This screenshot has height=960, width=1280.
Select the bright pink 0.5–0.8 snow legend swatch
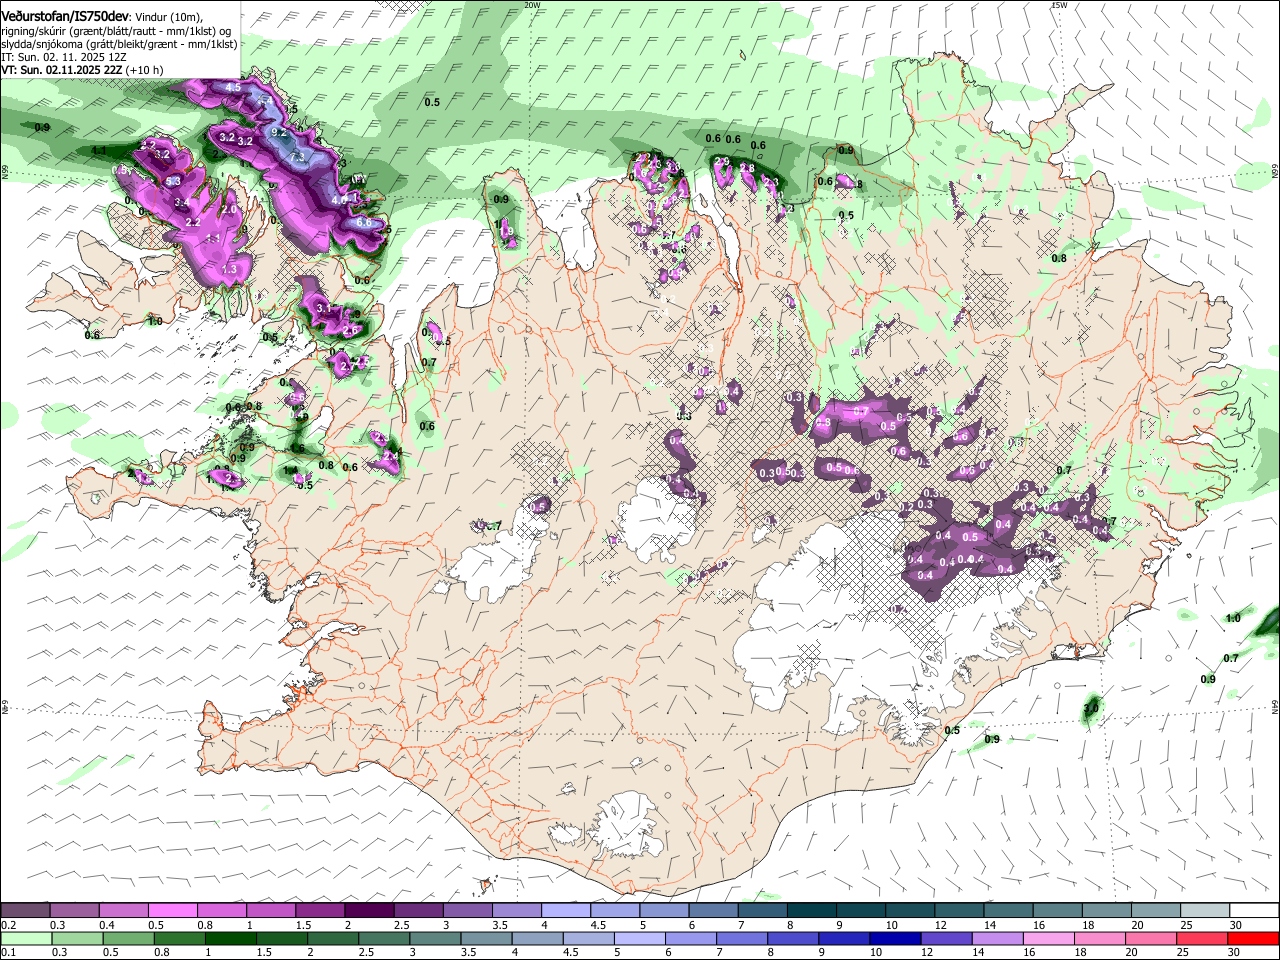[x=173, y=910]
